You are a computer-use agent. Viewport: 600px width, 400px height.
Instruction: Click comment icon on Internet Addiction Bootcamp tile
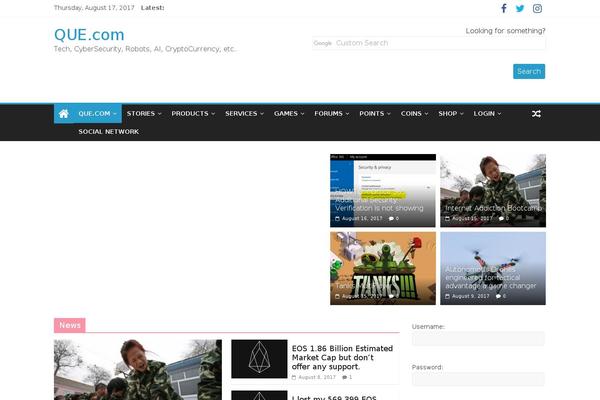pos(501,219)
